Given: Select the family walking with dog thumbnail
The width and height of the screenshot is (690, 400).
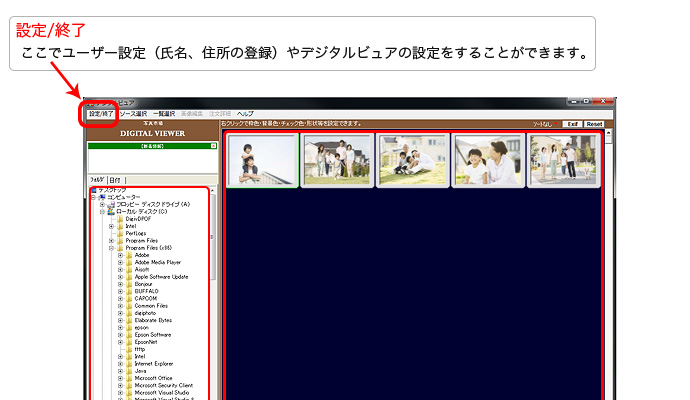Looking at the screenshot, I should coord(563,160).
